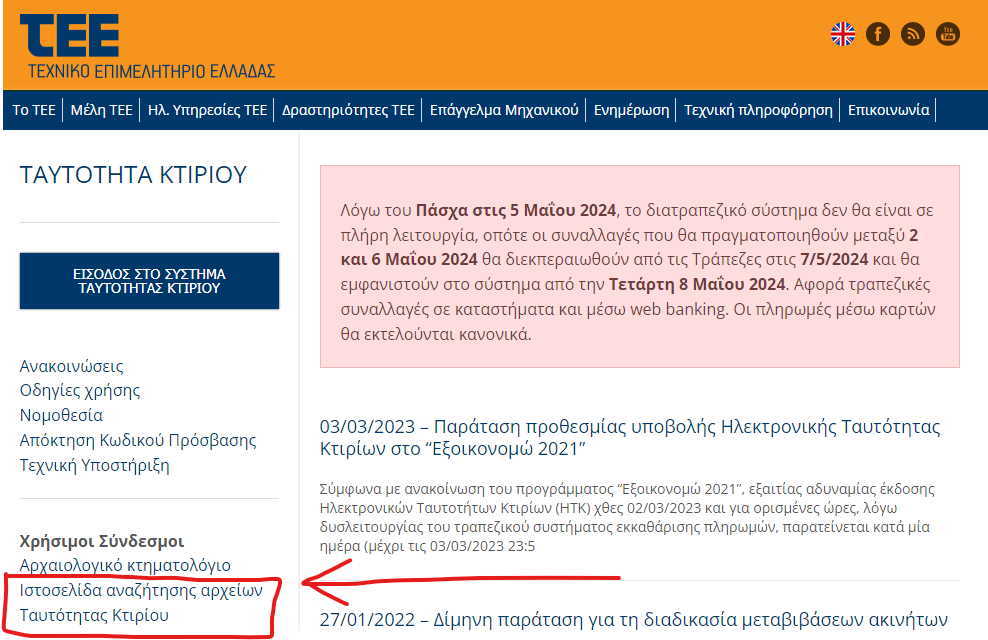Select 'Τεχνική πληροφόρηση' in navigation bar
The height and width of the screenshot is (640, 988).
click(758, 110)
